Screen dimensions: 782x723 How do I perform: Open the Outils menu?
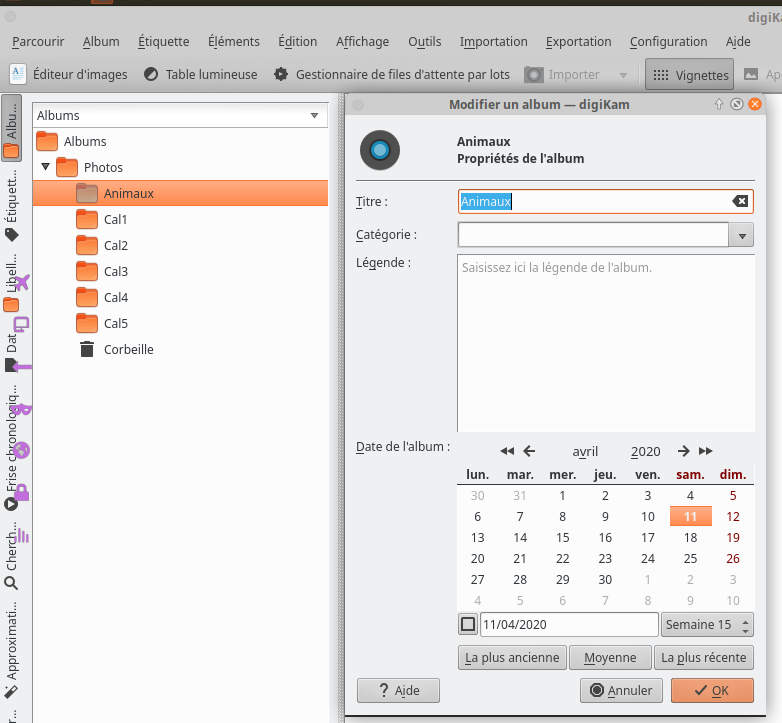[424, 41]
